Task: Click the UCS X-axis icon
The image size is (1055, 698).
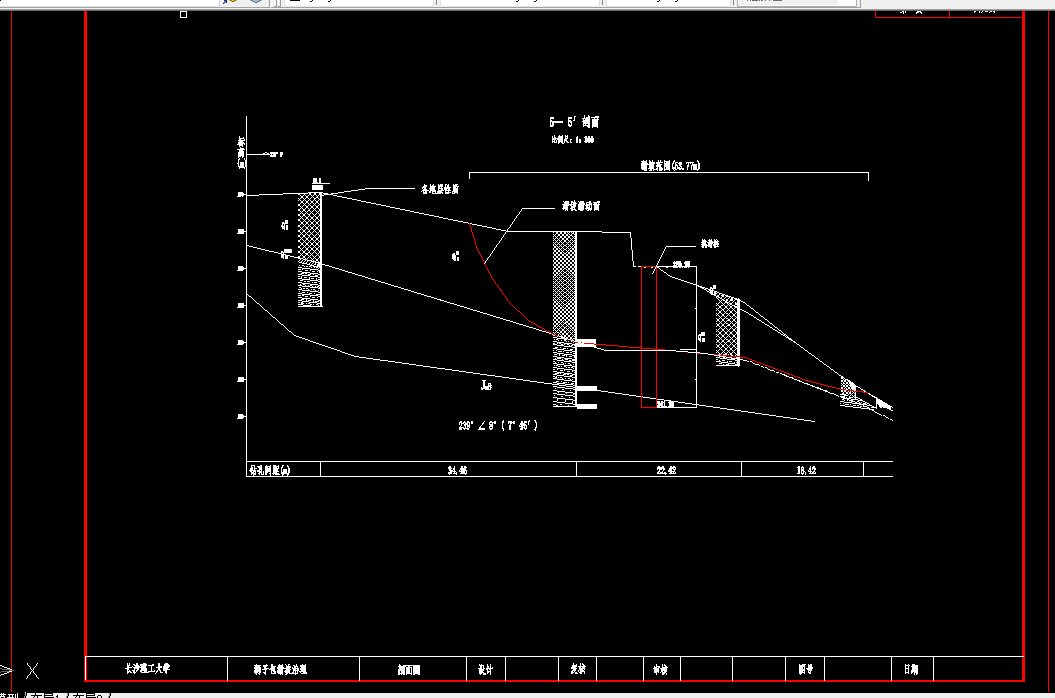Action: point(32,670)
